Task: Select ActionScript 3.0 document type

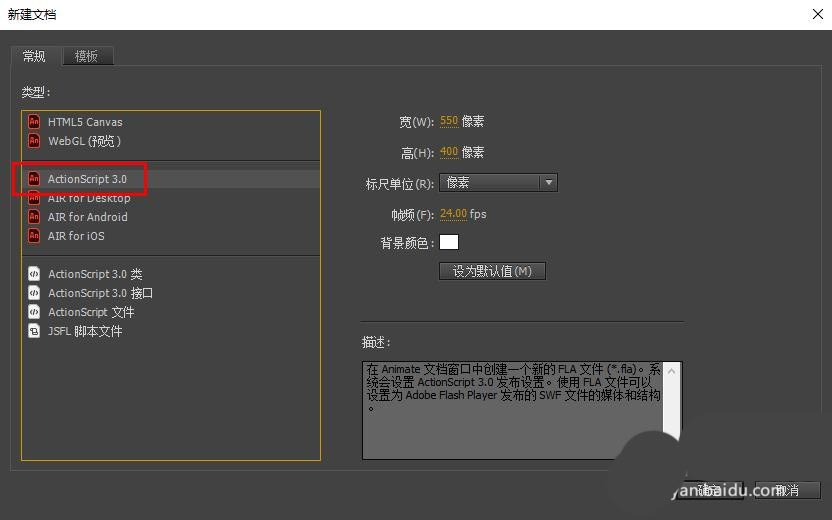Action: coord(87,179)
